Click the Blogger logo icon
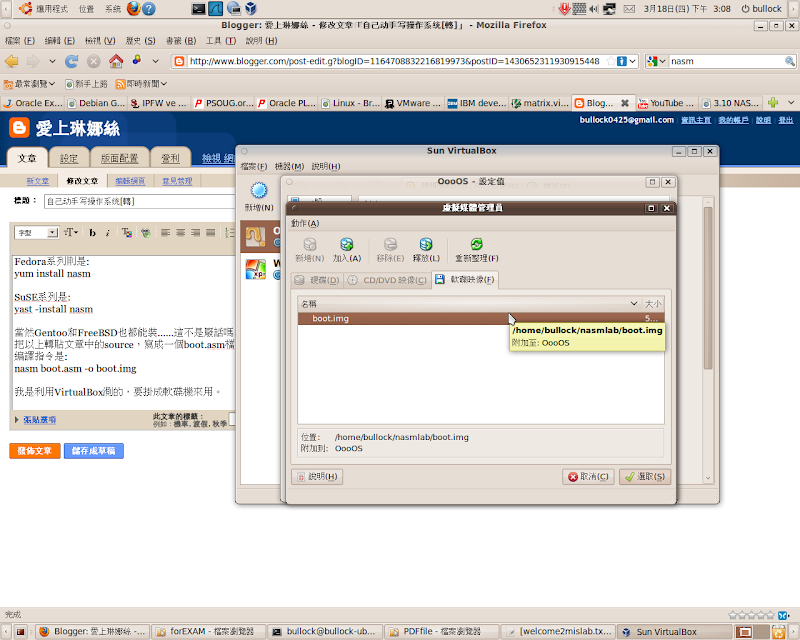The width and height of the screenshot is (800, 640). (x=19, y=128)
